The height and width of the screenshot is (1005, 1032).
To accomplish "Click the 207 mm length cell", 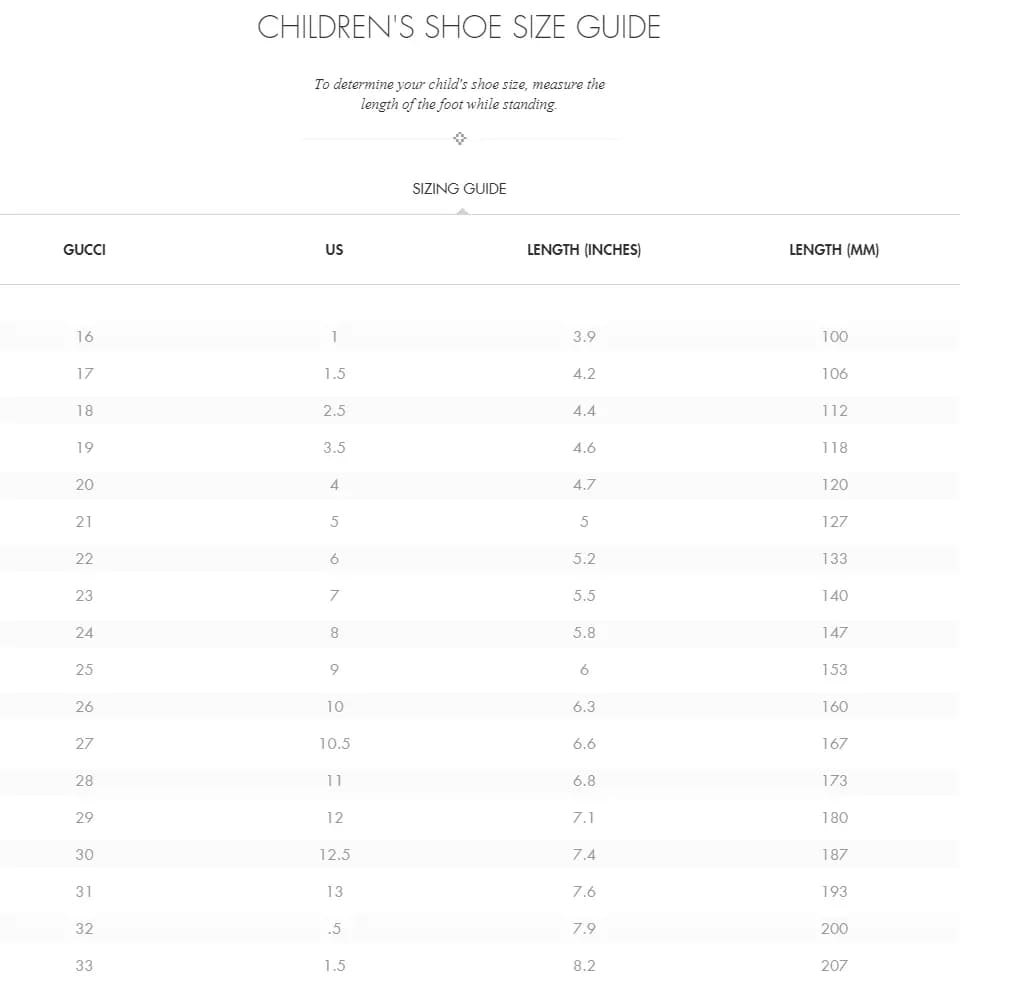I will tap(834, 965).
